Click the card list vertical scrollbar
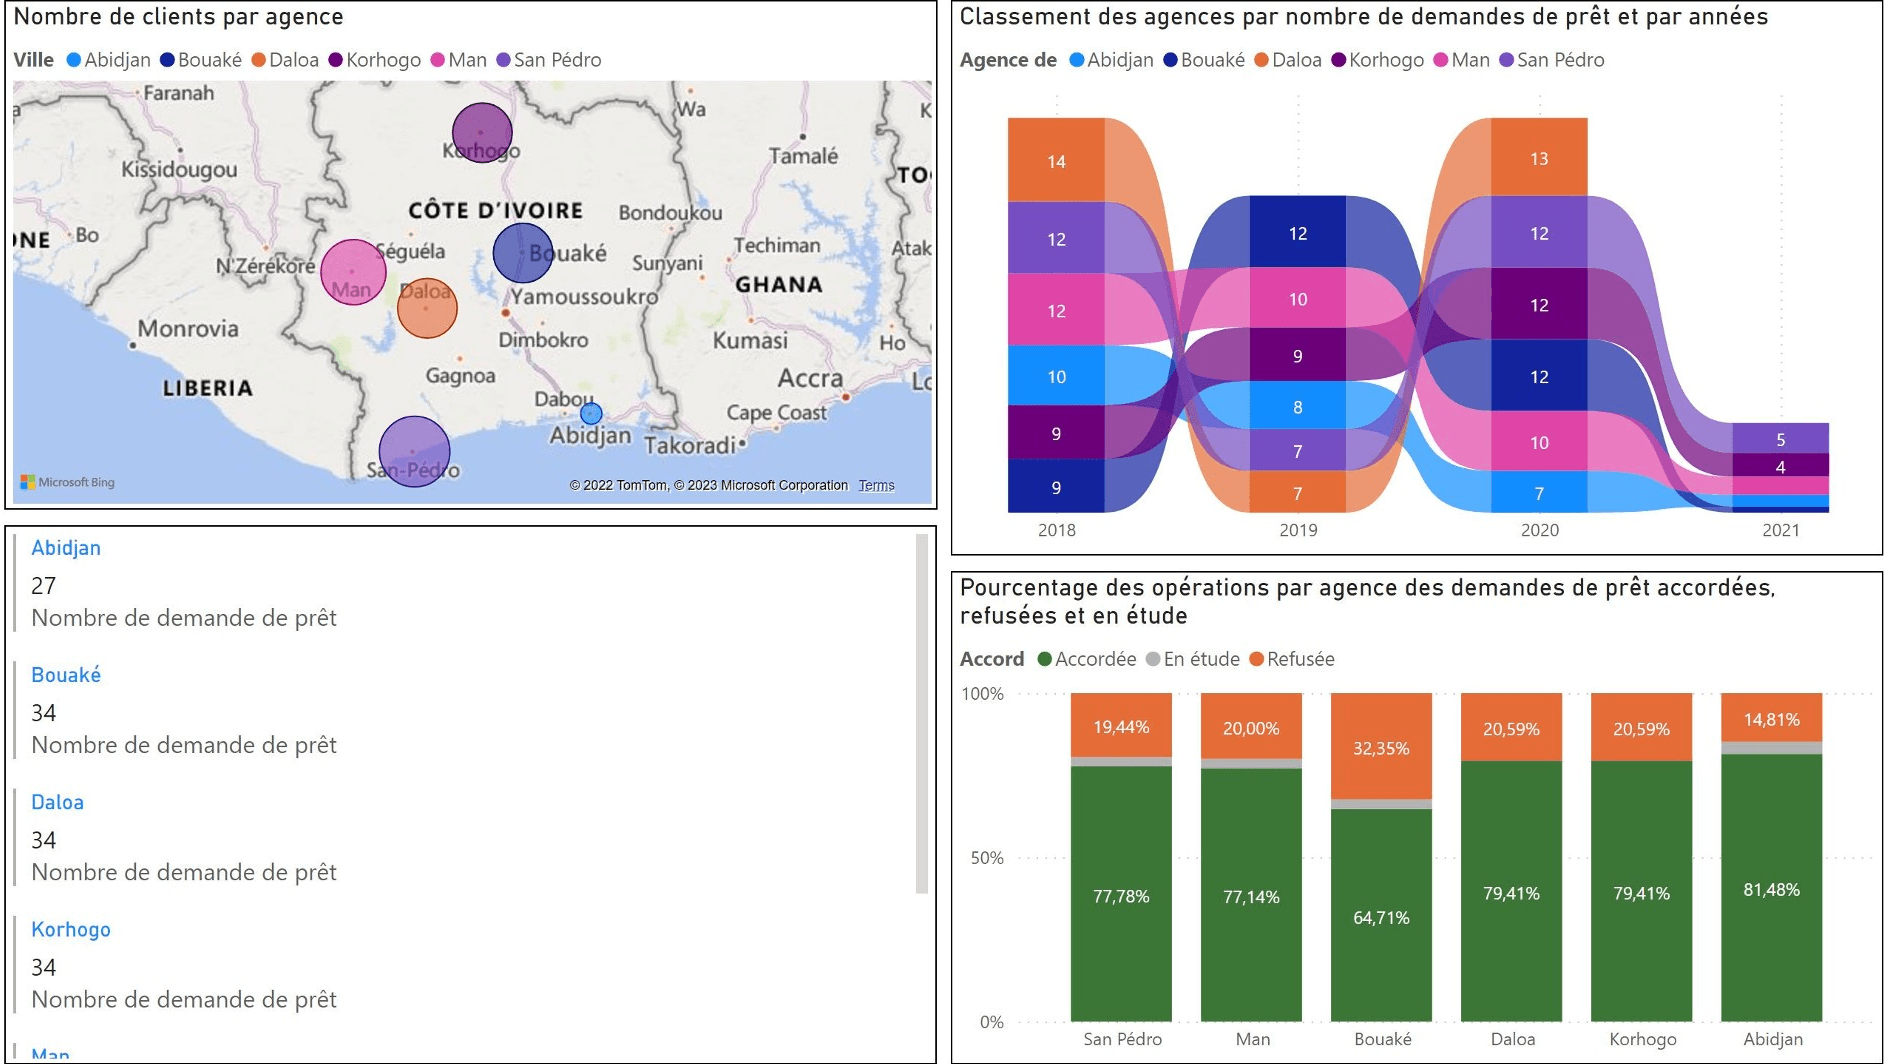 click(x=922, y=713)
